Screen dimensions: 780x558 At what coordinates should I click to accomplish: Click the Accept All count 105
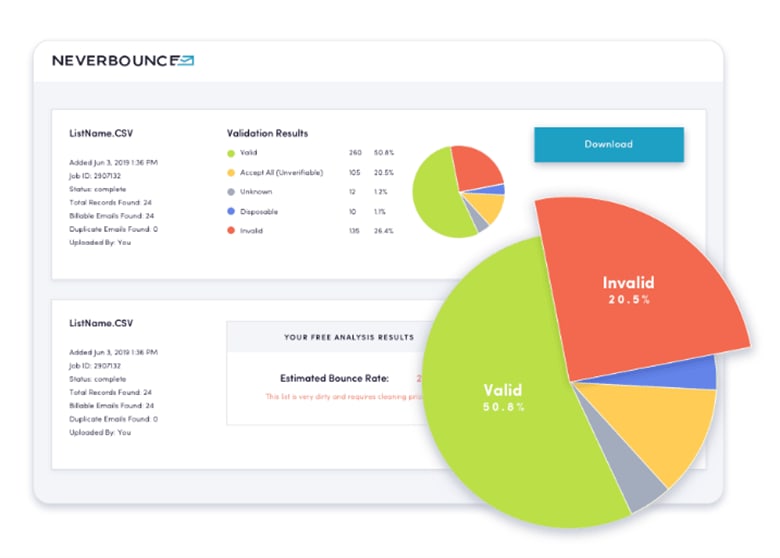coord(354,173)
